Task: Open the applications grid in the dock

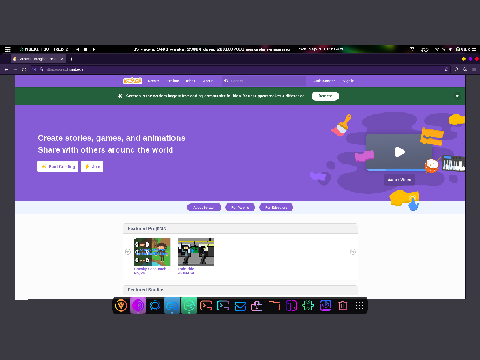Action: click(x=359, y=306)
